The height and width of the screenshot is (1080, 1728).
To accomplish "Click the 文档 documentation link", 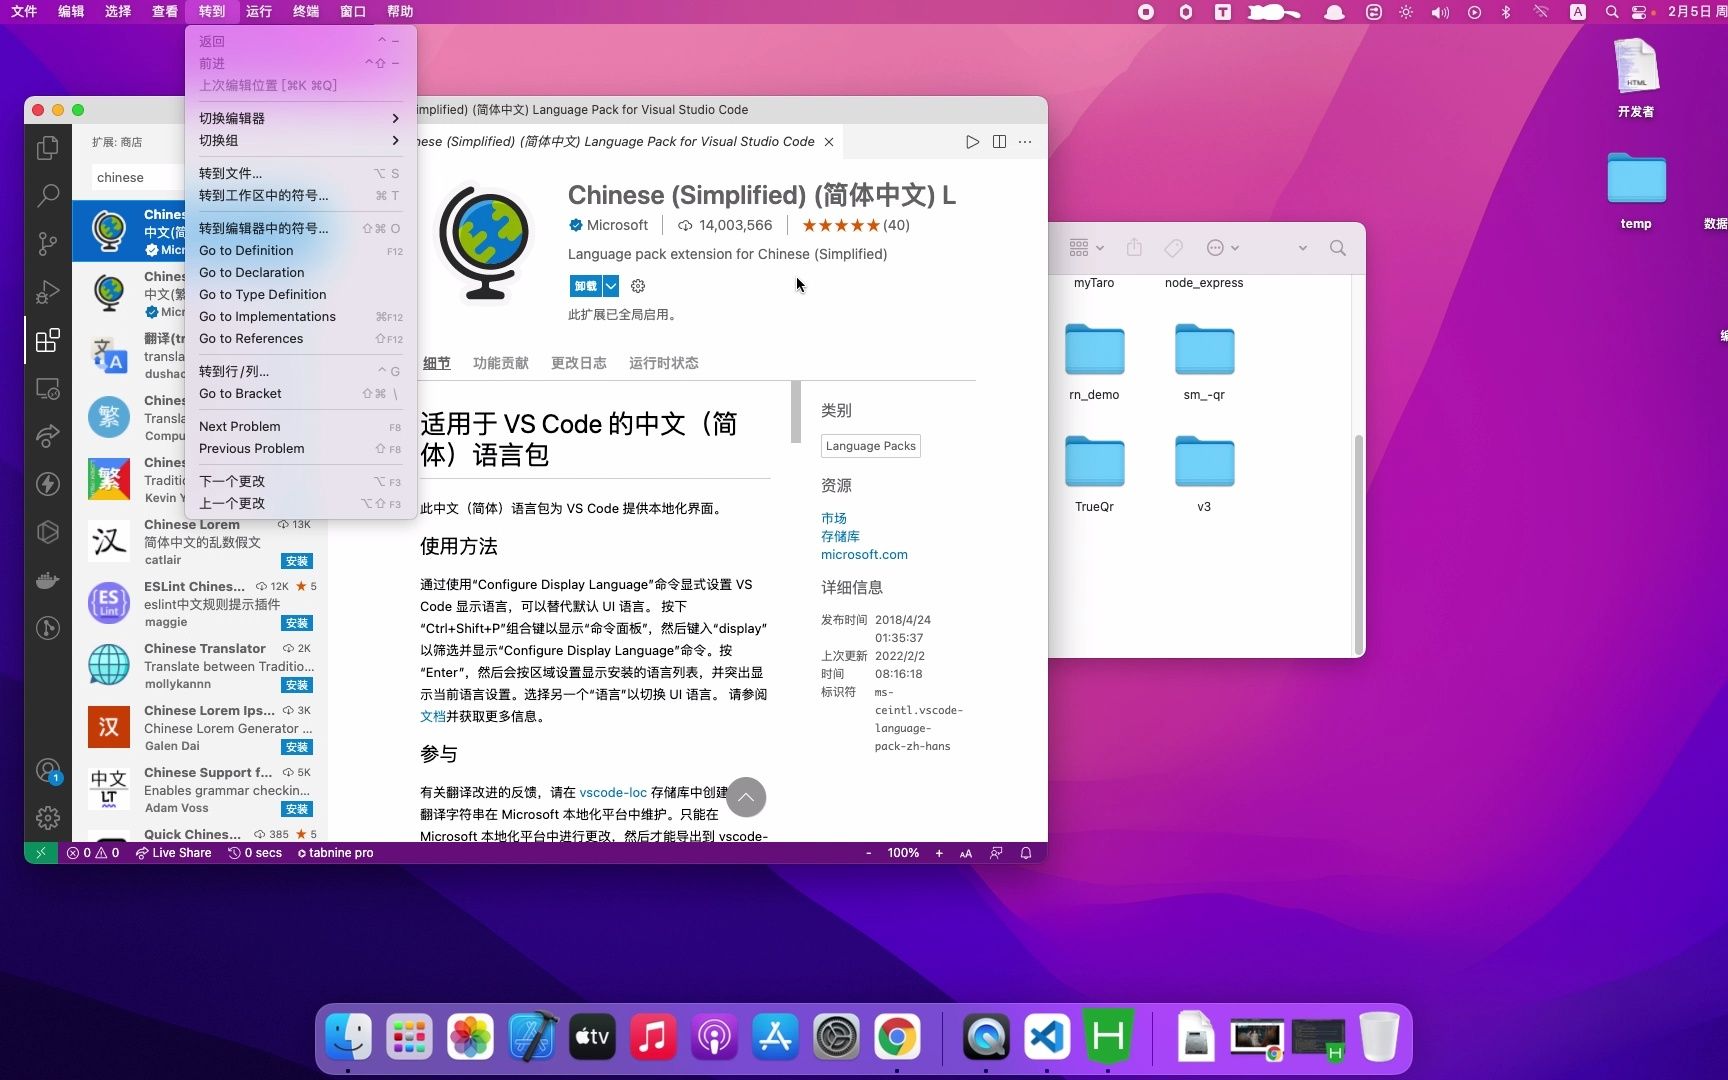I will 433,717.
